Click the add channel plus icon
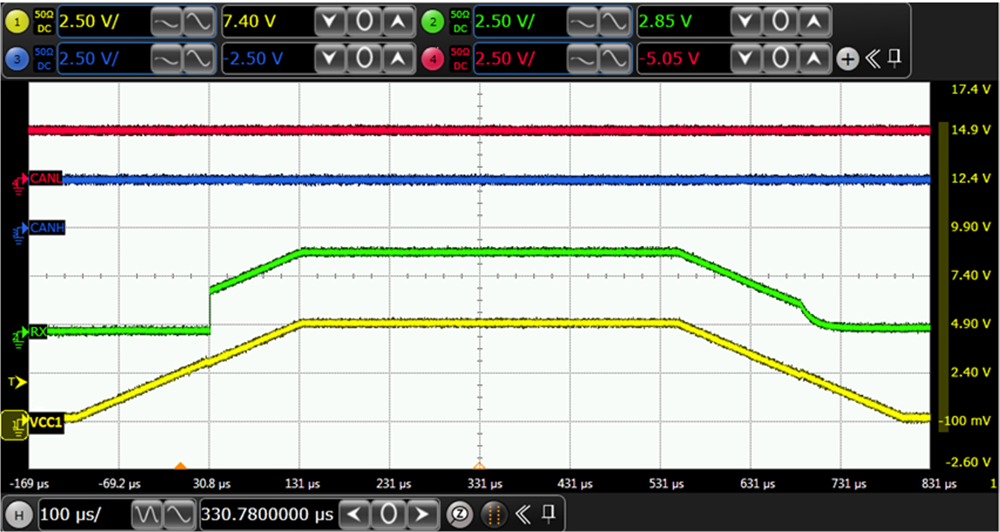Viewport: 1000px width, 532px height. (847, 58)
